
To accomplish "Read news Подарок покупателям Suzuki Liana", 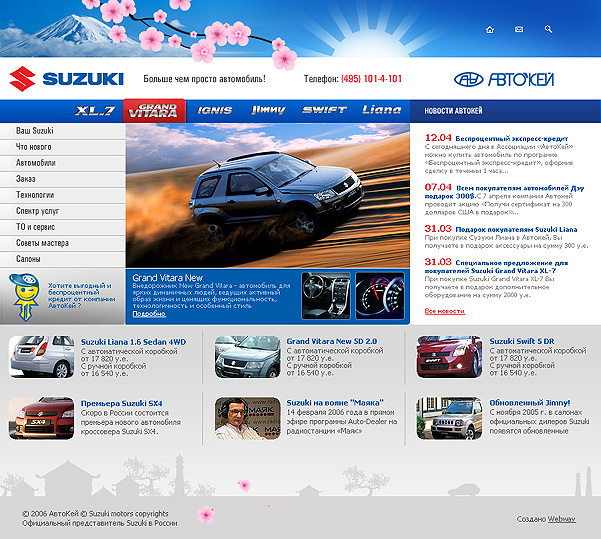I will tap(516, 230).
